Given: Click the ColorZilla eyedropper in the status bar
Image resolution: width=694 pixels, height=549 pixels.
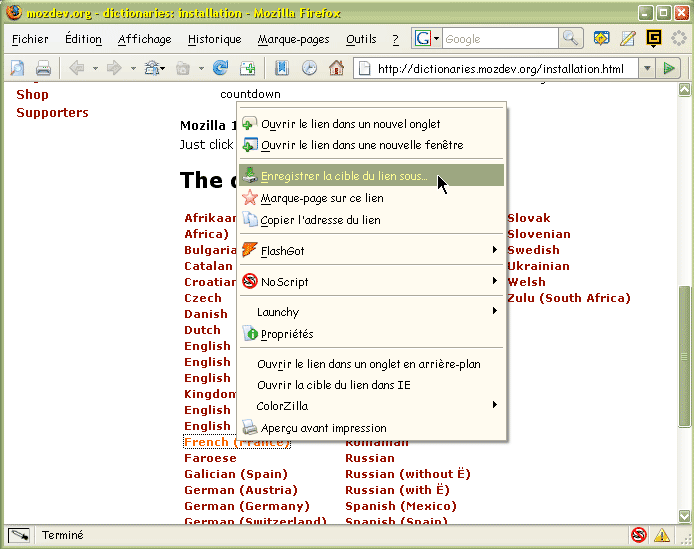Looking at the screenshot, I should point(19,535).
